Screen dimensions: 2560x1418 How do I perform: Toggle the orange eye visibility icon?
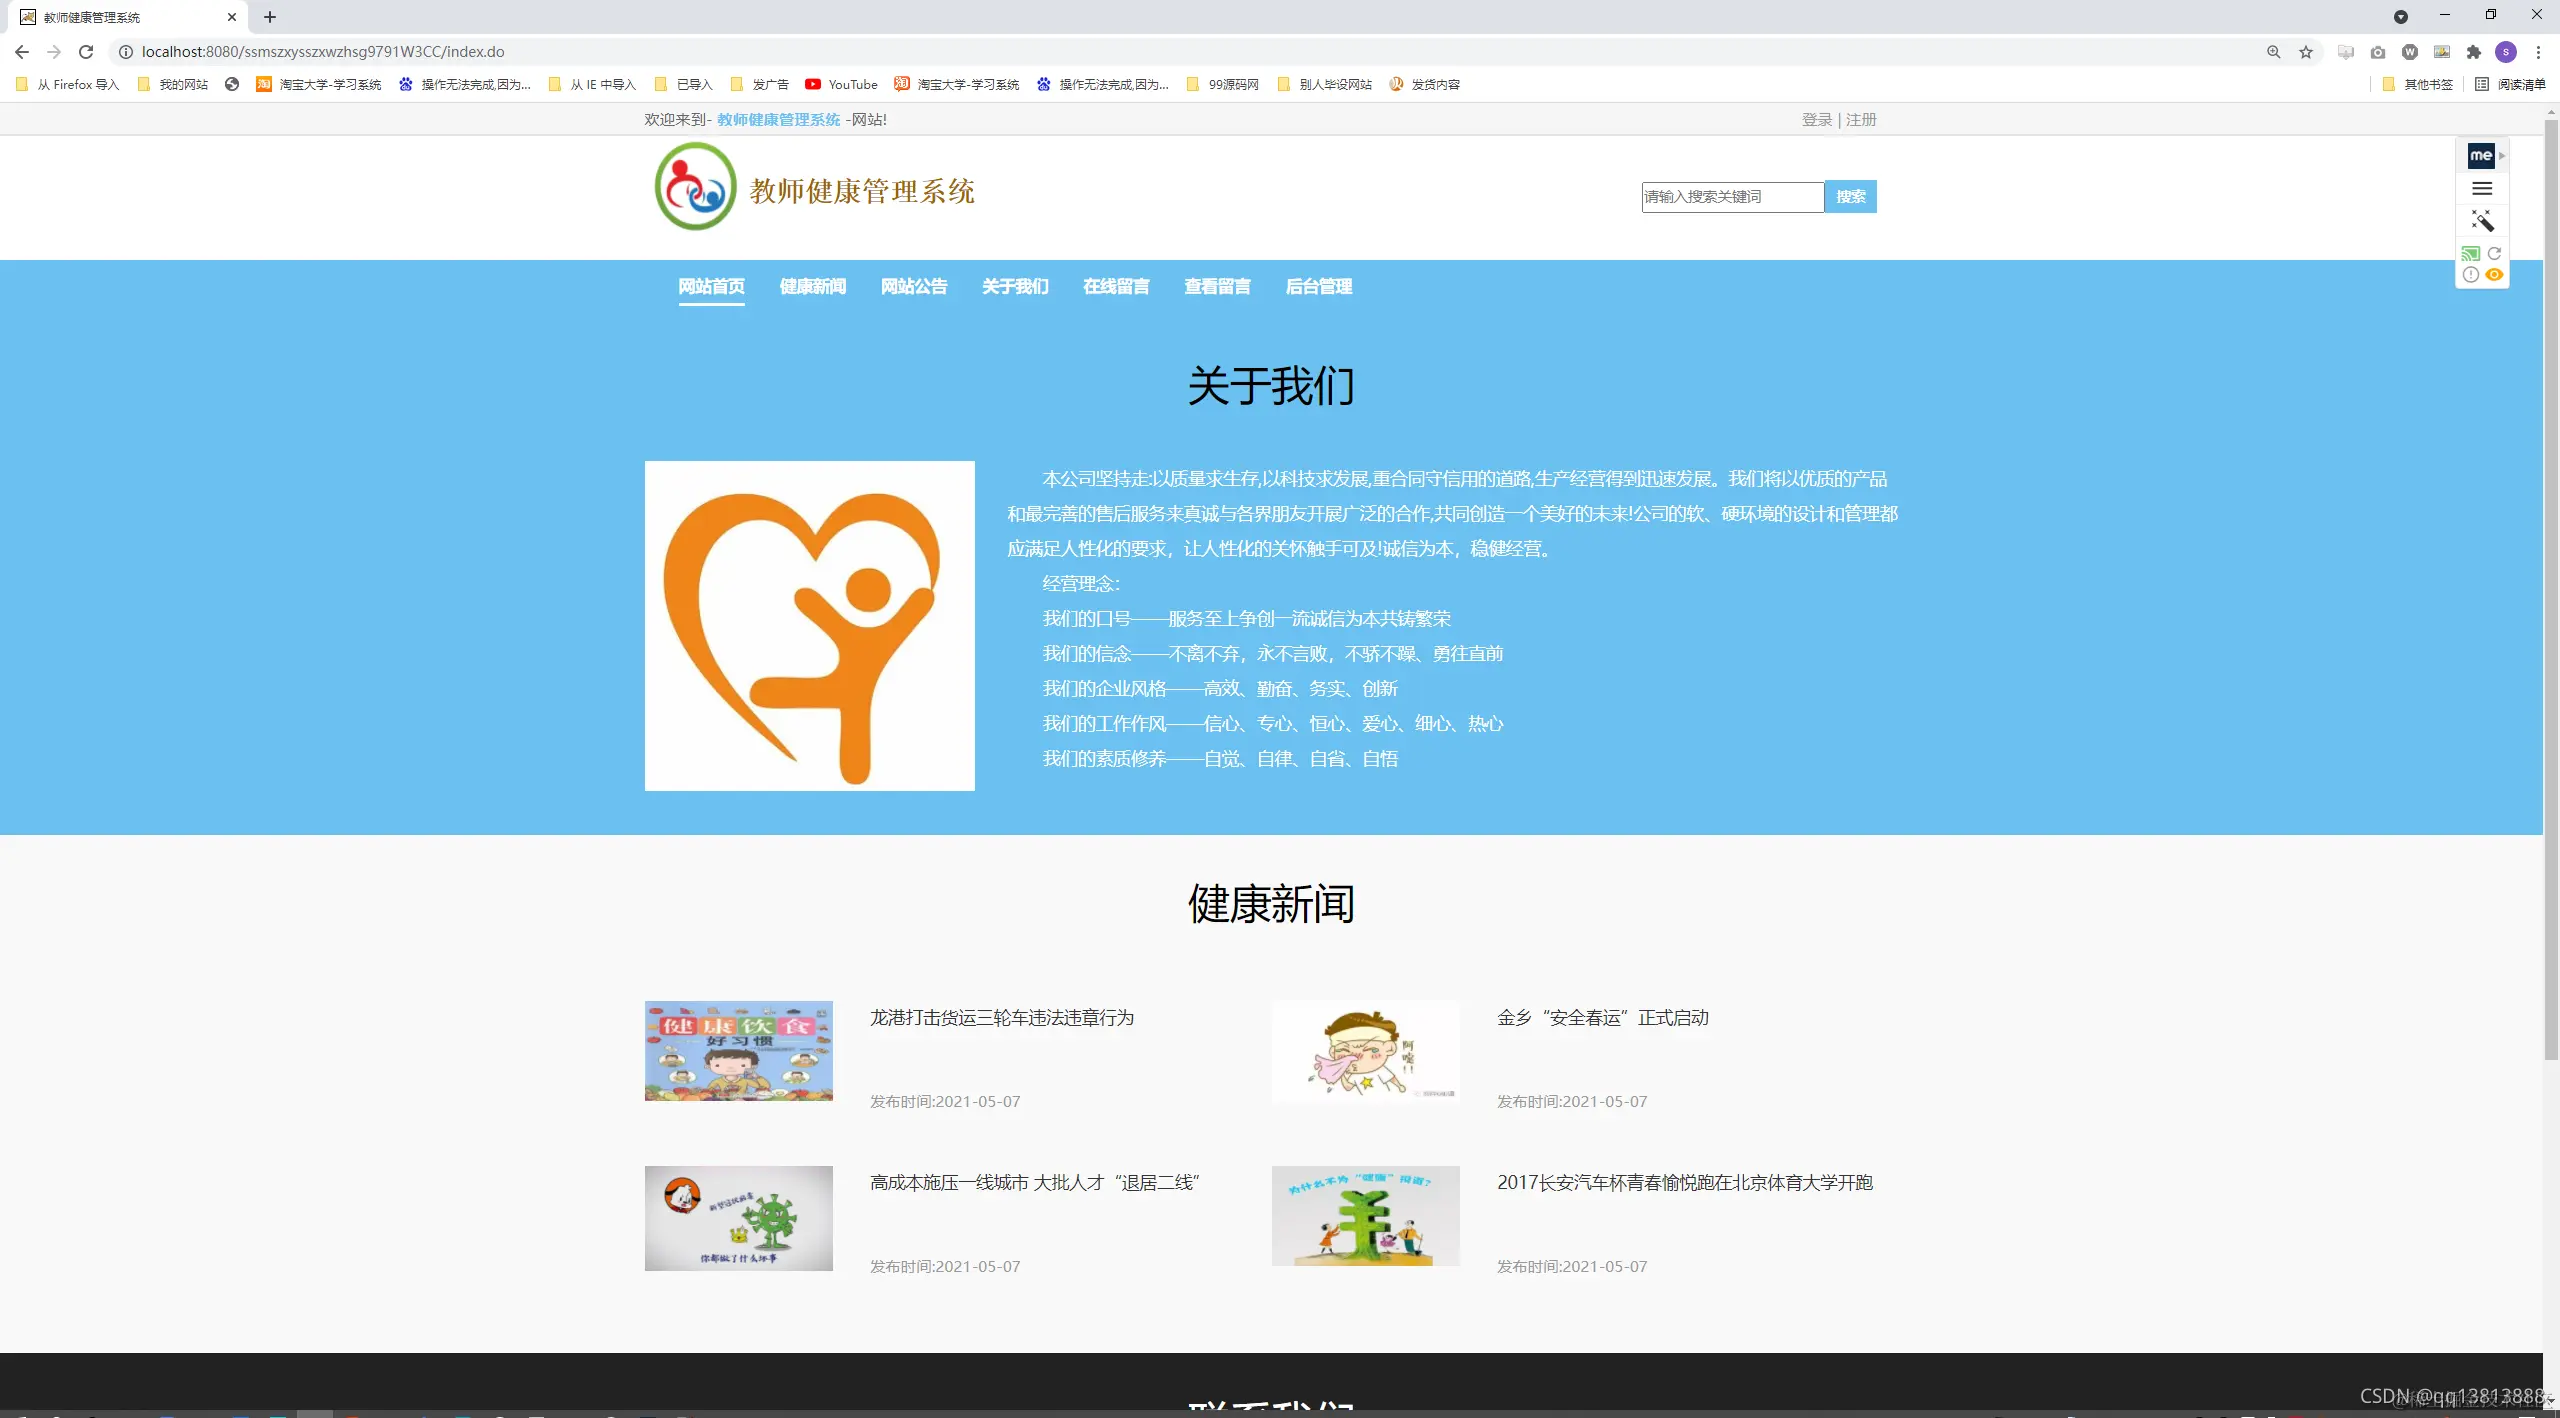2494,274
